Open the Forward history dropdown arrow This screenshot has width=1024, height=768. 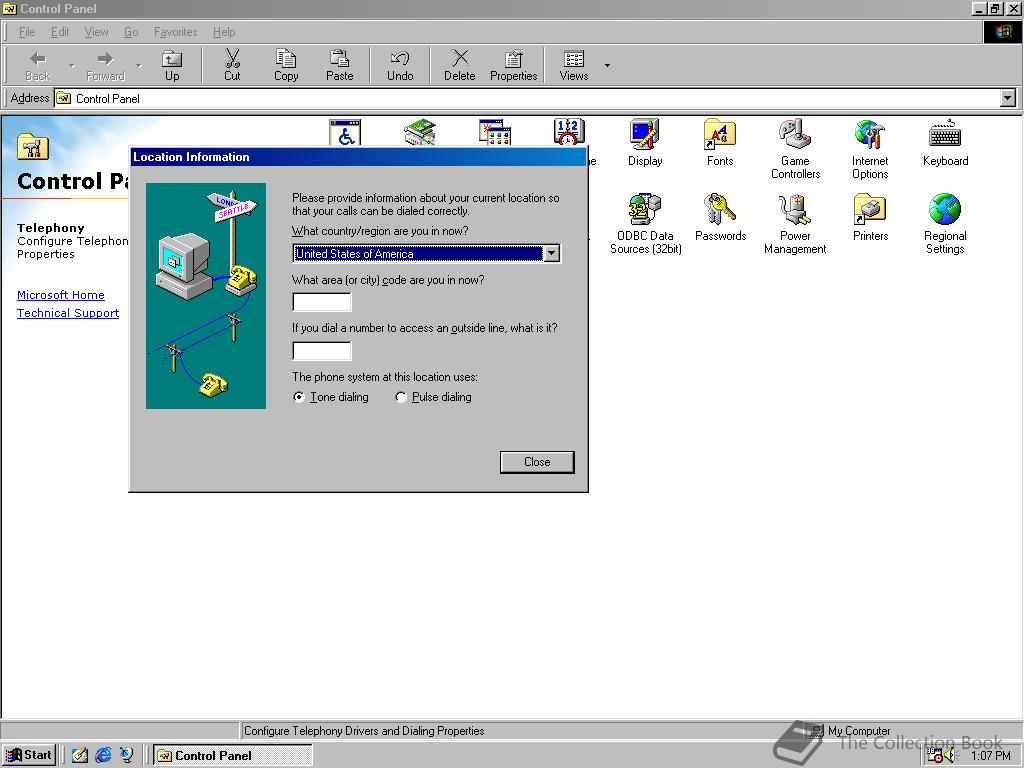pyautogui.click(x=138, y=65)
